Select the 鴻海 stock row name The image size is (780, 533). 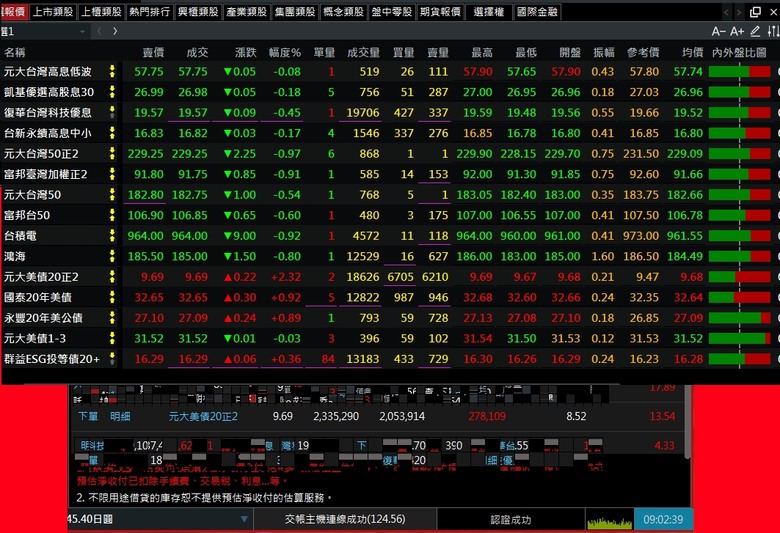click(15, 256)
